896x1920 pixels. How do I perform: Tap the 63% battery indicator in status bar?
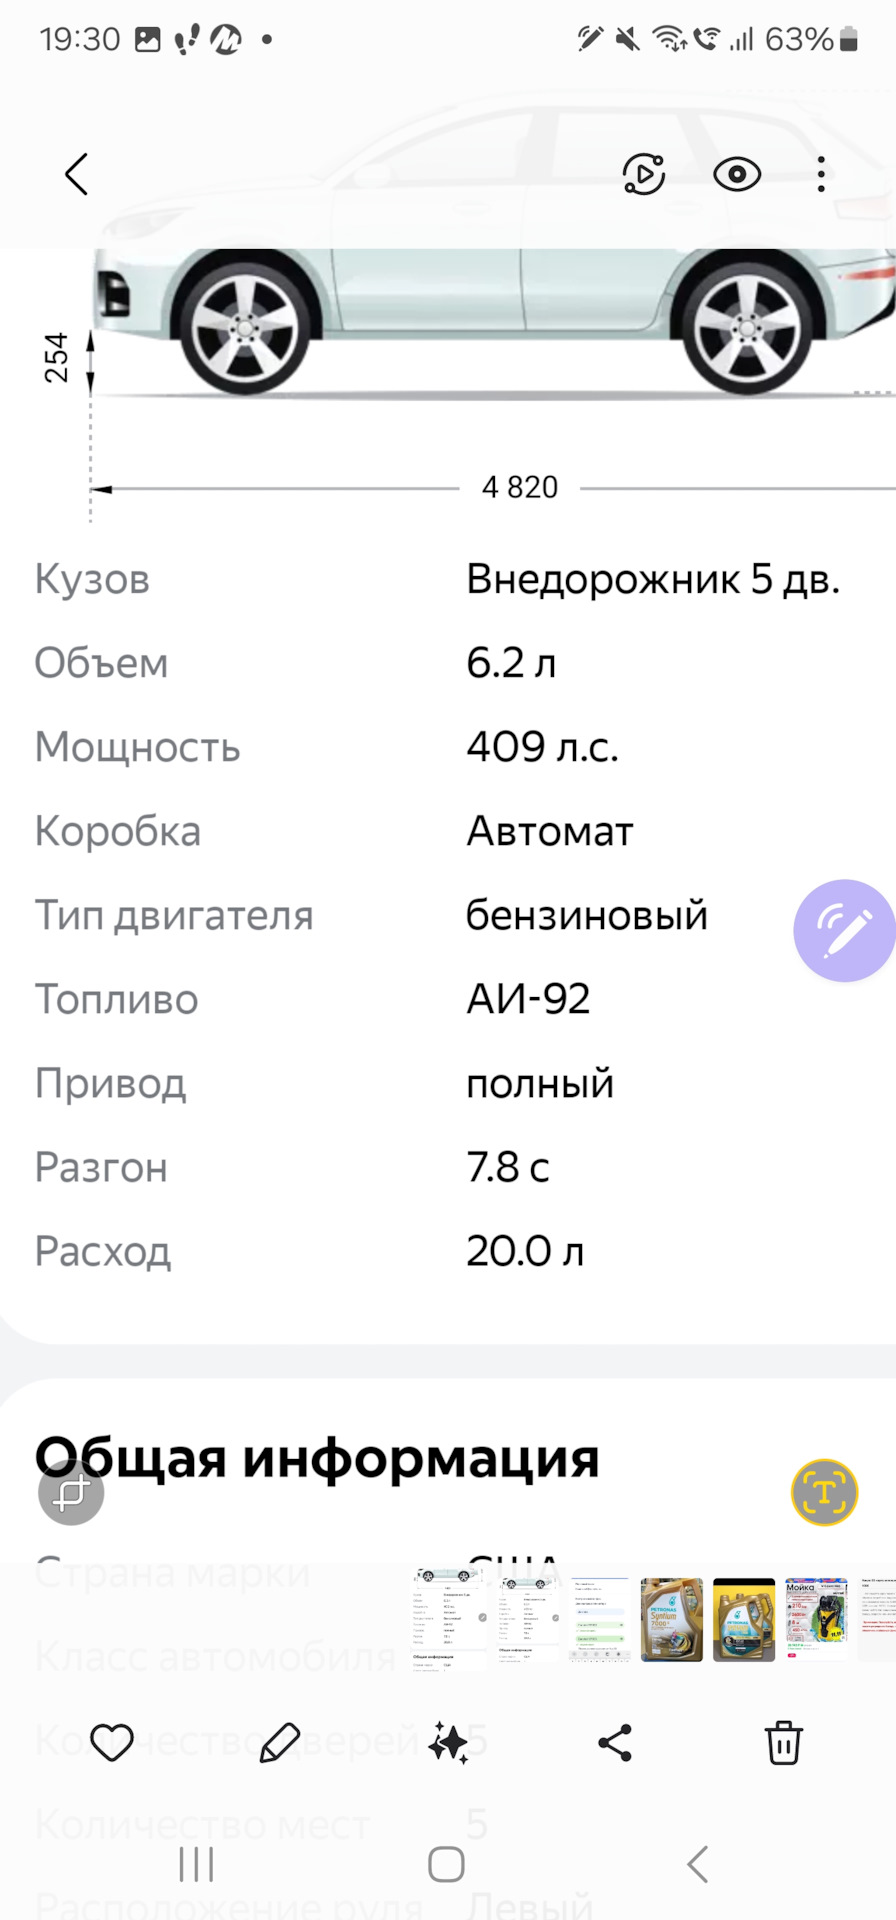[x=810, y=40]
